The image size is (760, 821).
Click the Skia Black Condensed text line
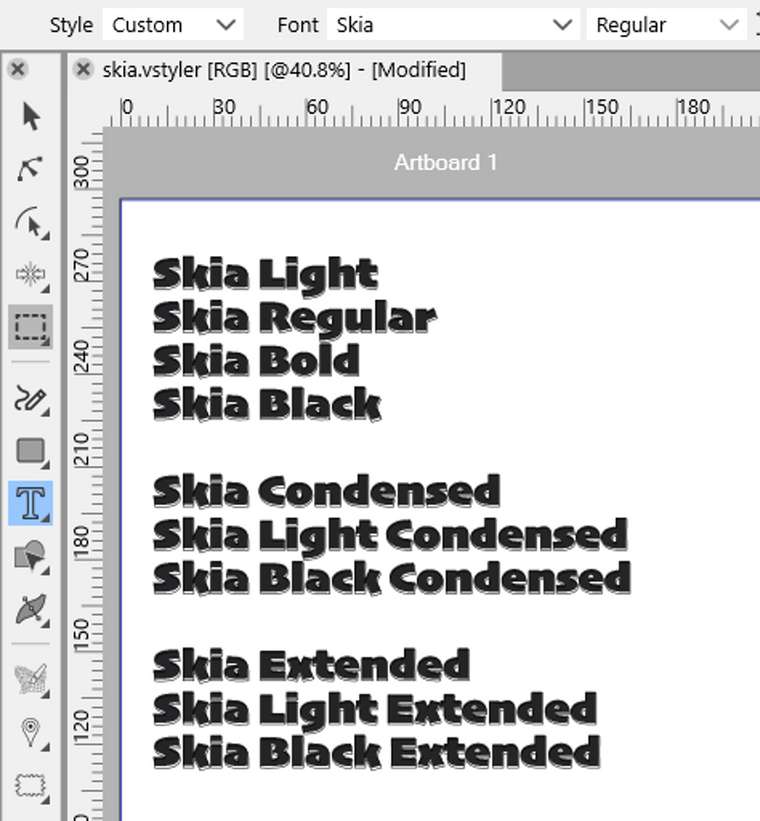[x=392, y=579]
